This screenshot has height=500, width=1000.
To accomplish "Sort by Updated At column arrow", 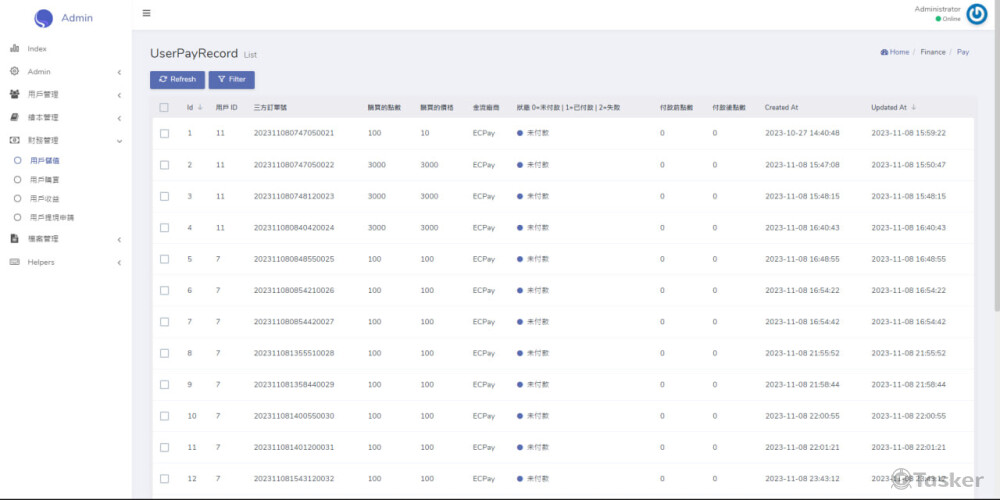I will tap(913, 107).
